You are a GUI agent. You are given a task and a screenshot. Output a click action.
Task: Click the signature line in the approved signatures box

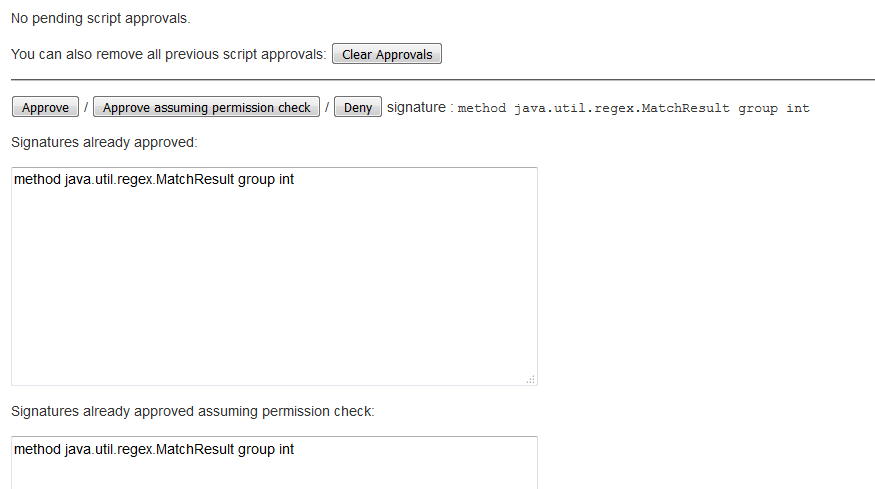(x=154, y=180)
